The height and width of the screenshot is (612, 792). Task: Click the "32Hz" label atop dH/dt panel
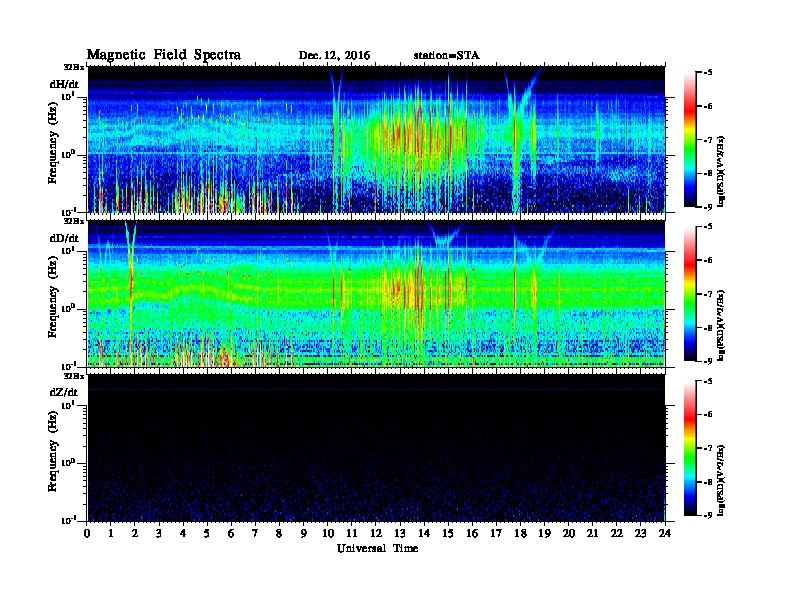(74, 67)
